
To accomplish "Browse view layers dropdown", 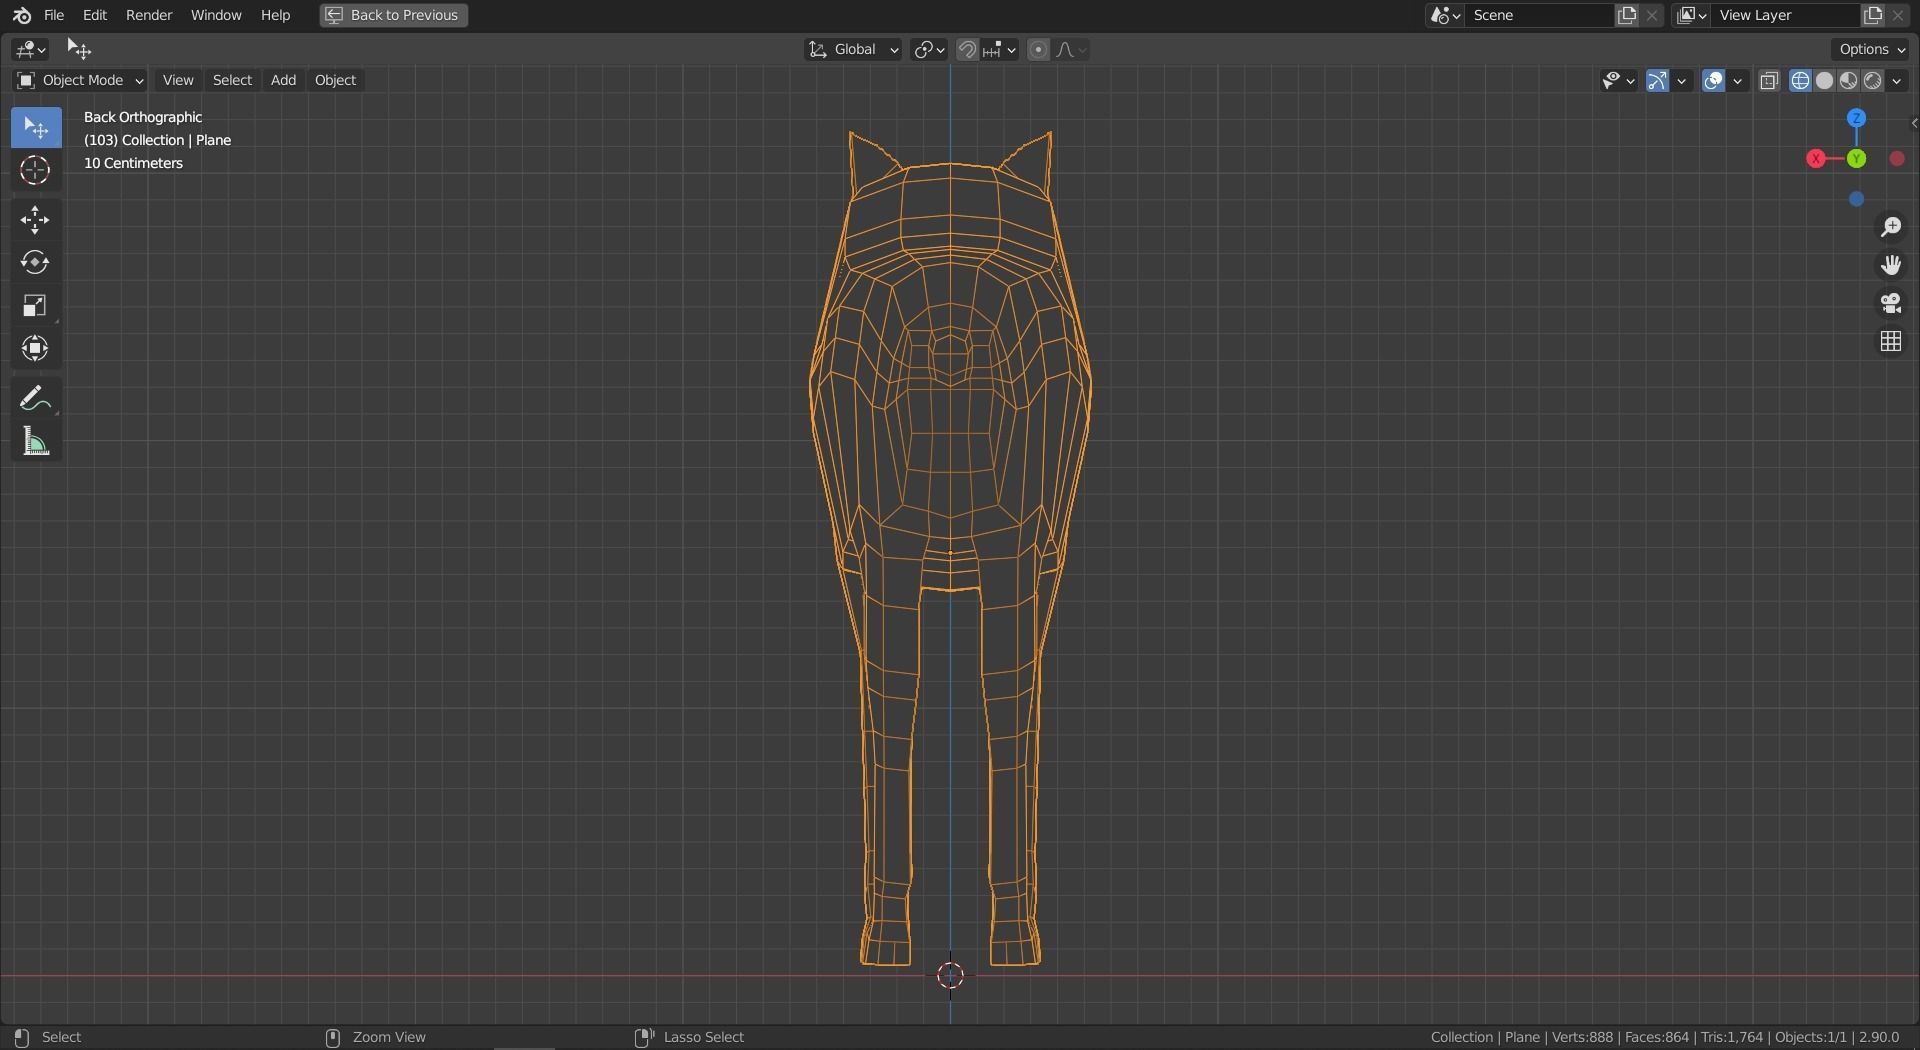I will click(1691, 15).
